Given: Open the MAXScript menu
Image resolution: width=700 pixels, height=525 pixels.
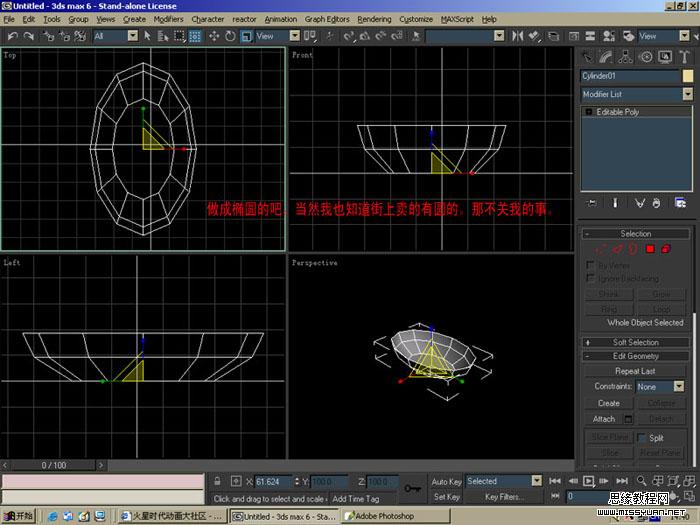Looking at the screenshot, I should [457, 19].
